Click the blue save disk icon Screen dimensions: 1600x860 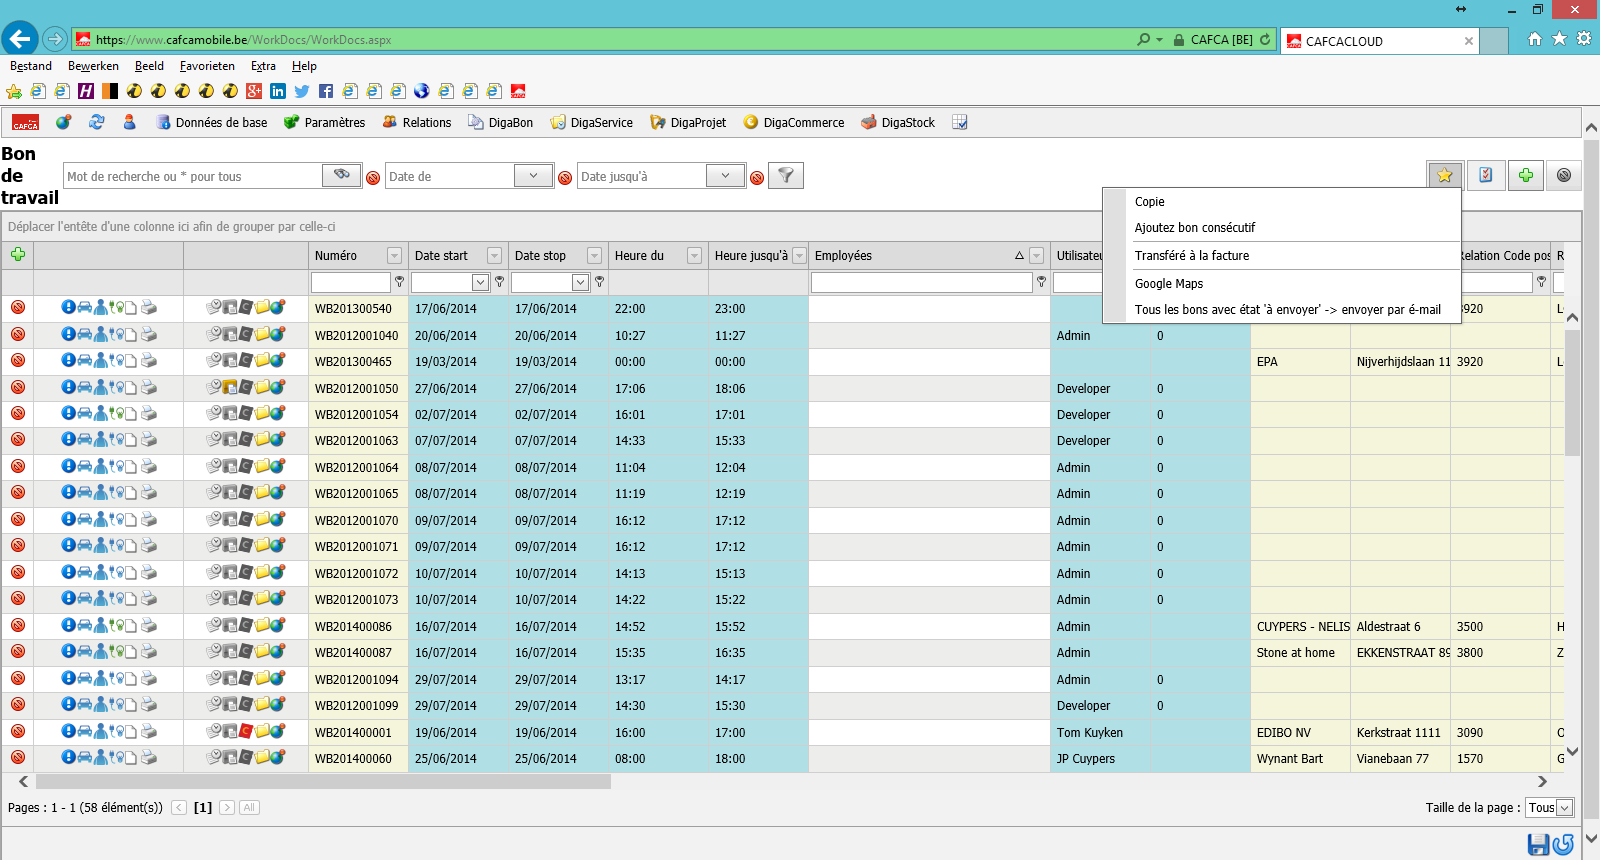tap(1538, 844)
